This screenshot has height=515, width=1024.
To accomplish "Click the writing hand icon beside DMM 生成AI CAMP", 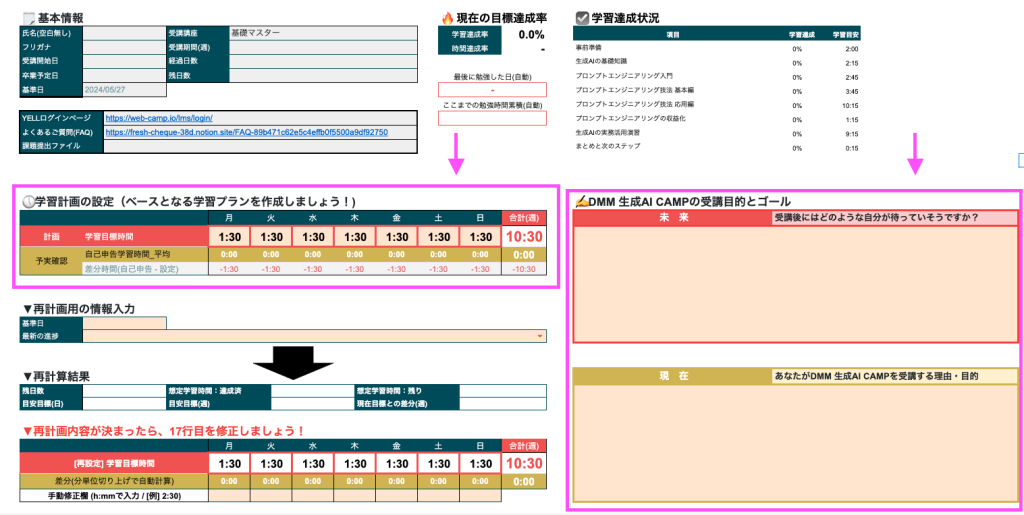I will pyautogui.click(x=581, y=201).
